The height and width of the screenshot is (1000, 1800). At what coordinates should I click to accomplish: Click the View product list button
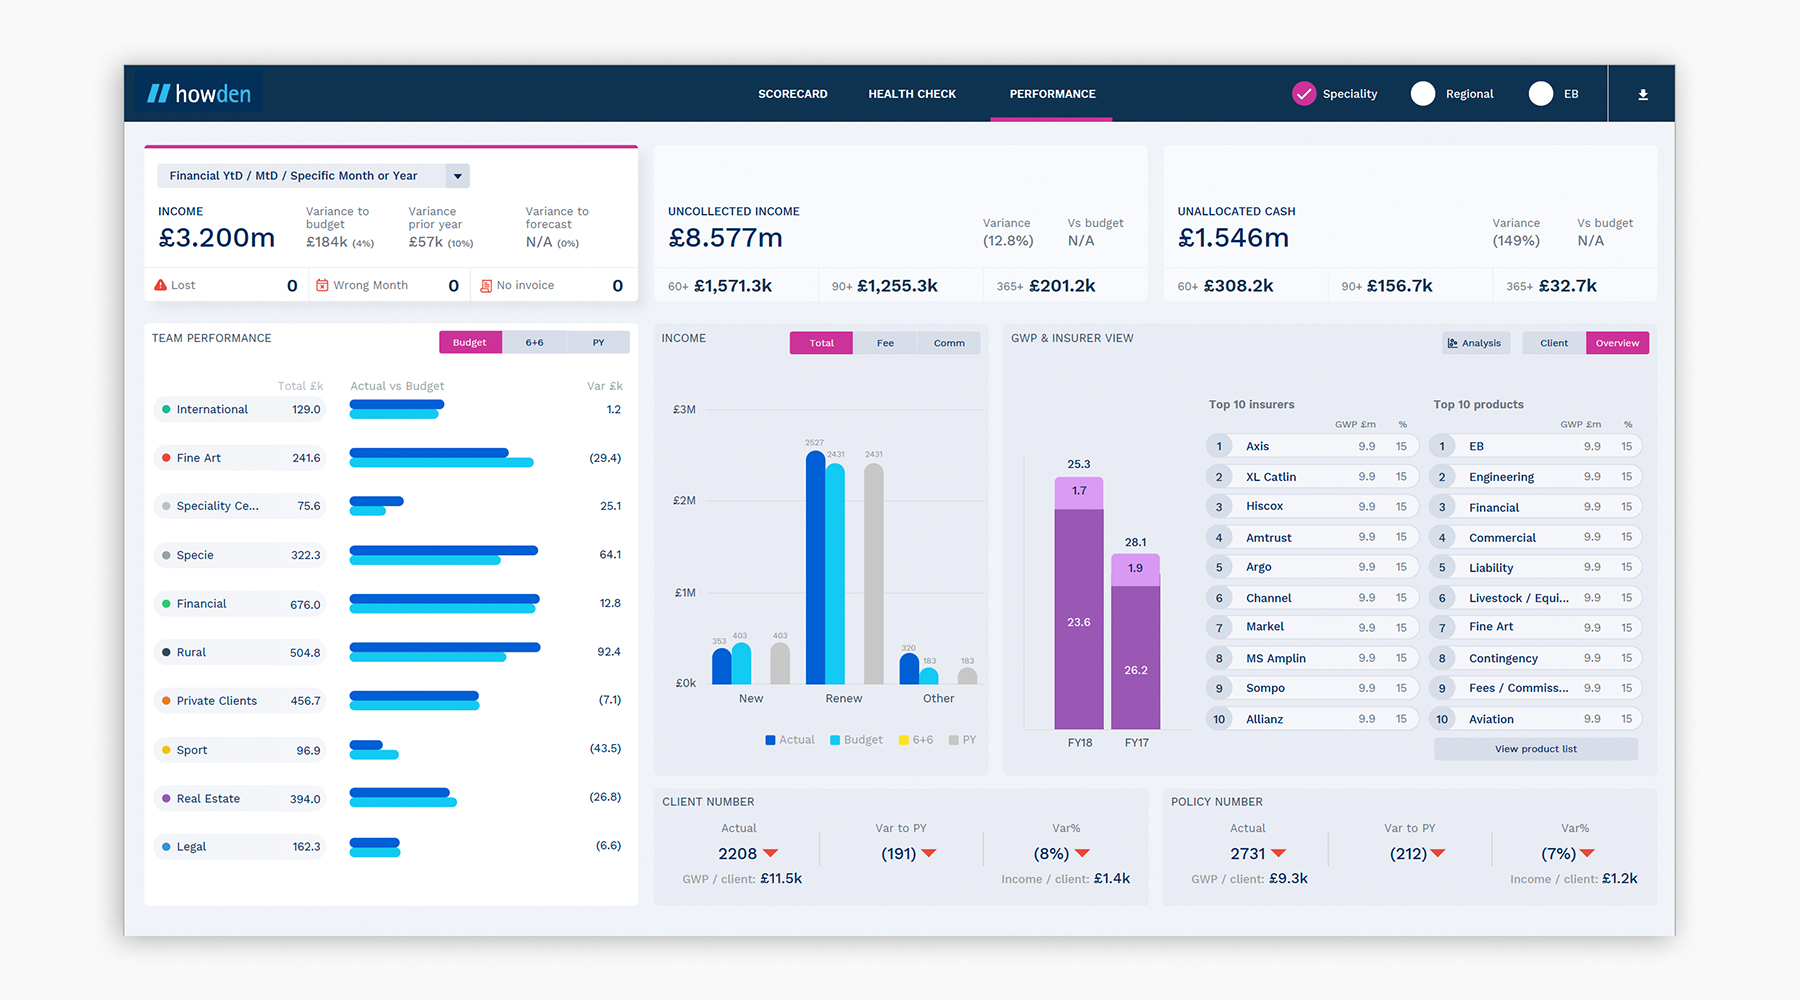point(1536,749)
